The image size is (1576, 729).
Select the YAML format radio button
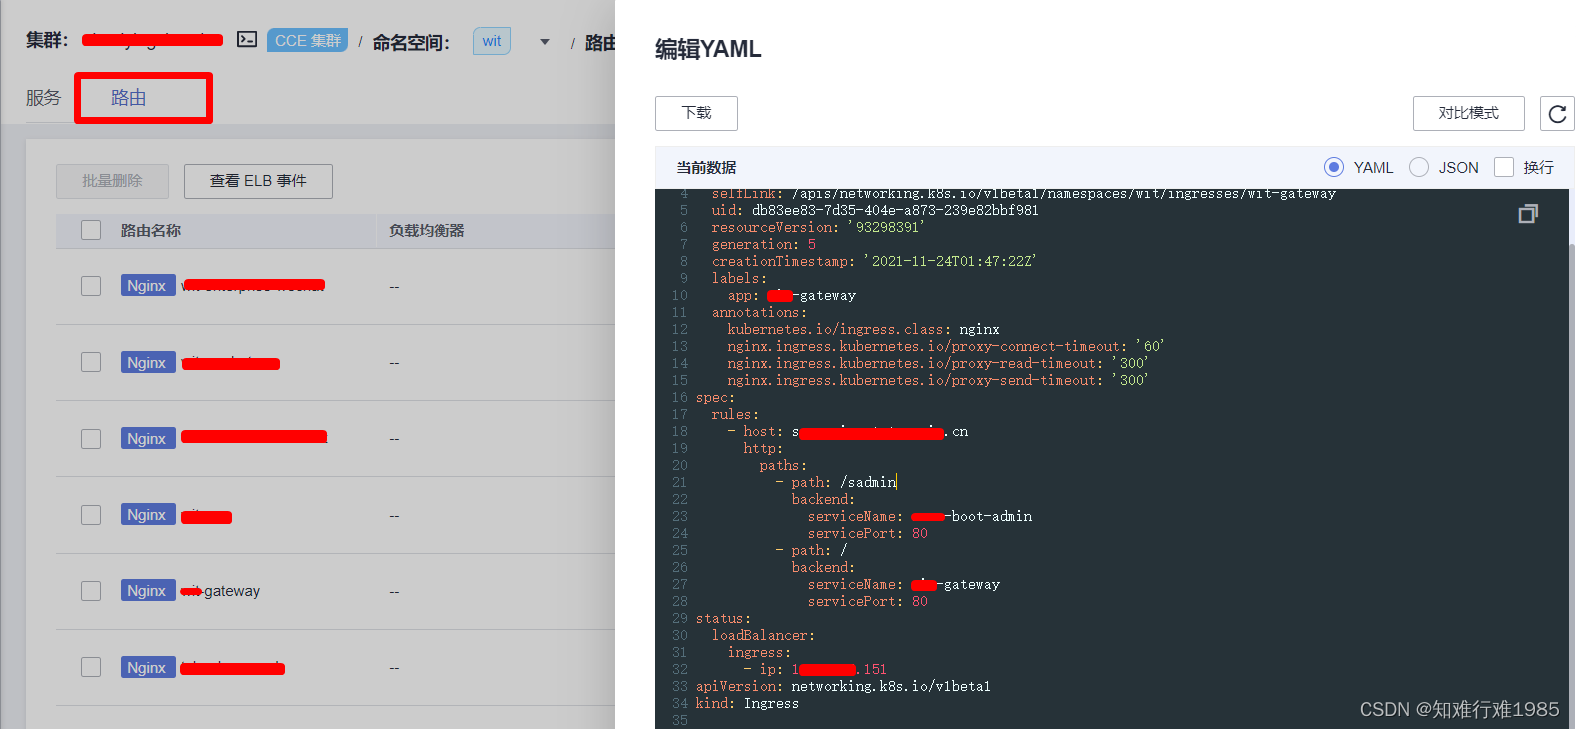pyautogui.click(x=1333, y=167)
